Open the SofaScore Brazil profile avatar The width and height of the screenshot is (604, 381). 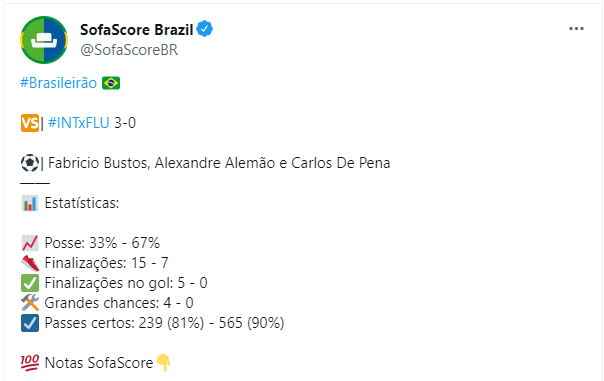pyautogui.click(x=44, y=40)
